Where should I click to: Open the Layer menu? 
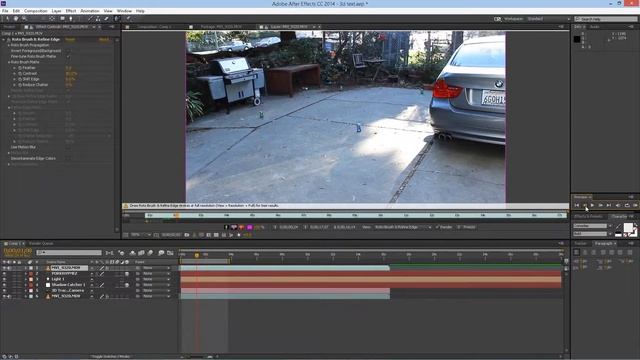point(56,11)
